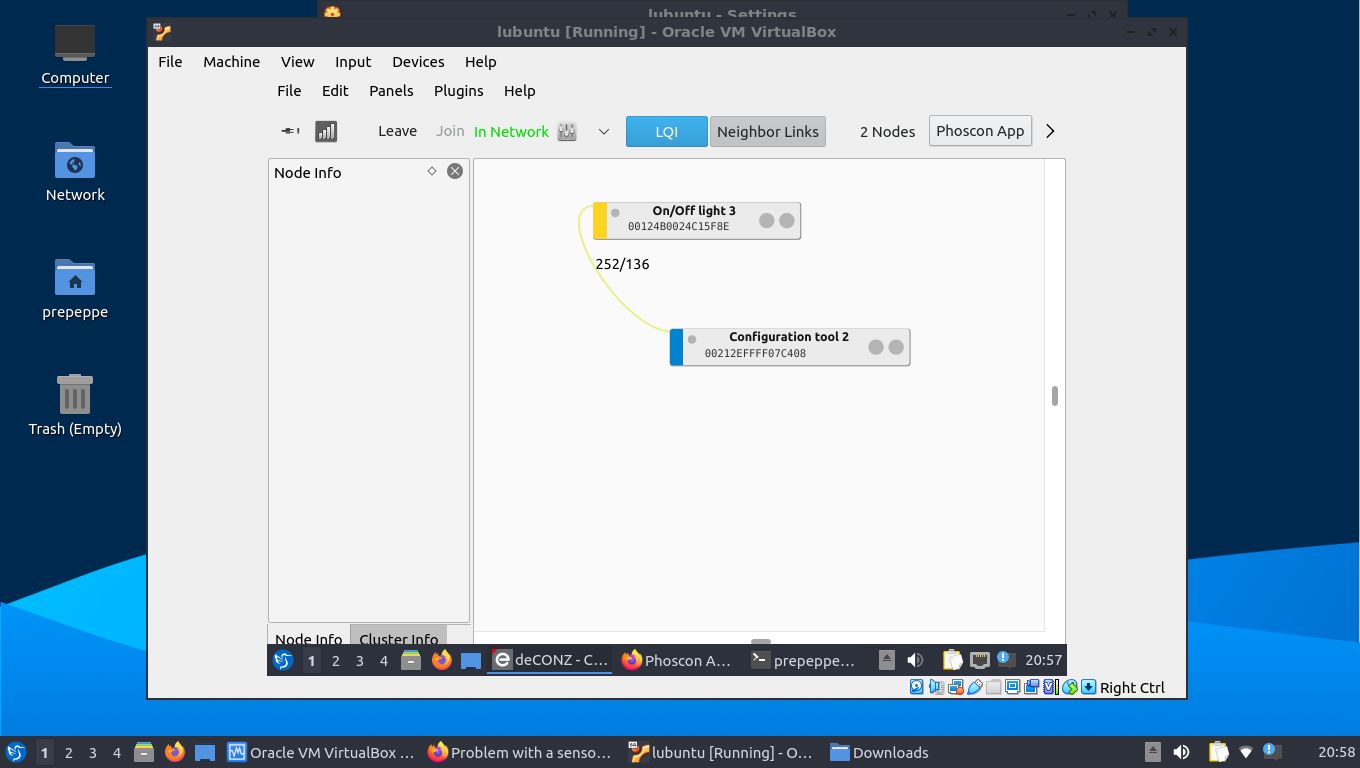This screenshot has width=1360, height=768.
Task: Click the In Network status label
Action: tap(511, 131)
